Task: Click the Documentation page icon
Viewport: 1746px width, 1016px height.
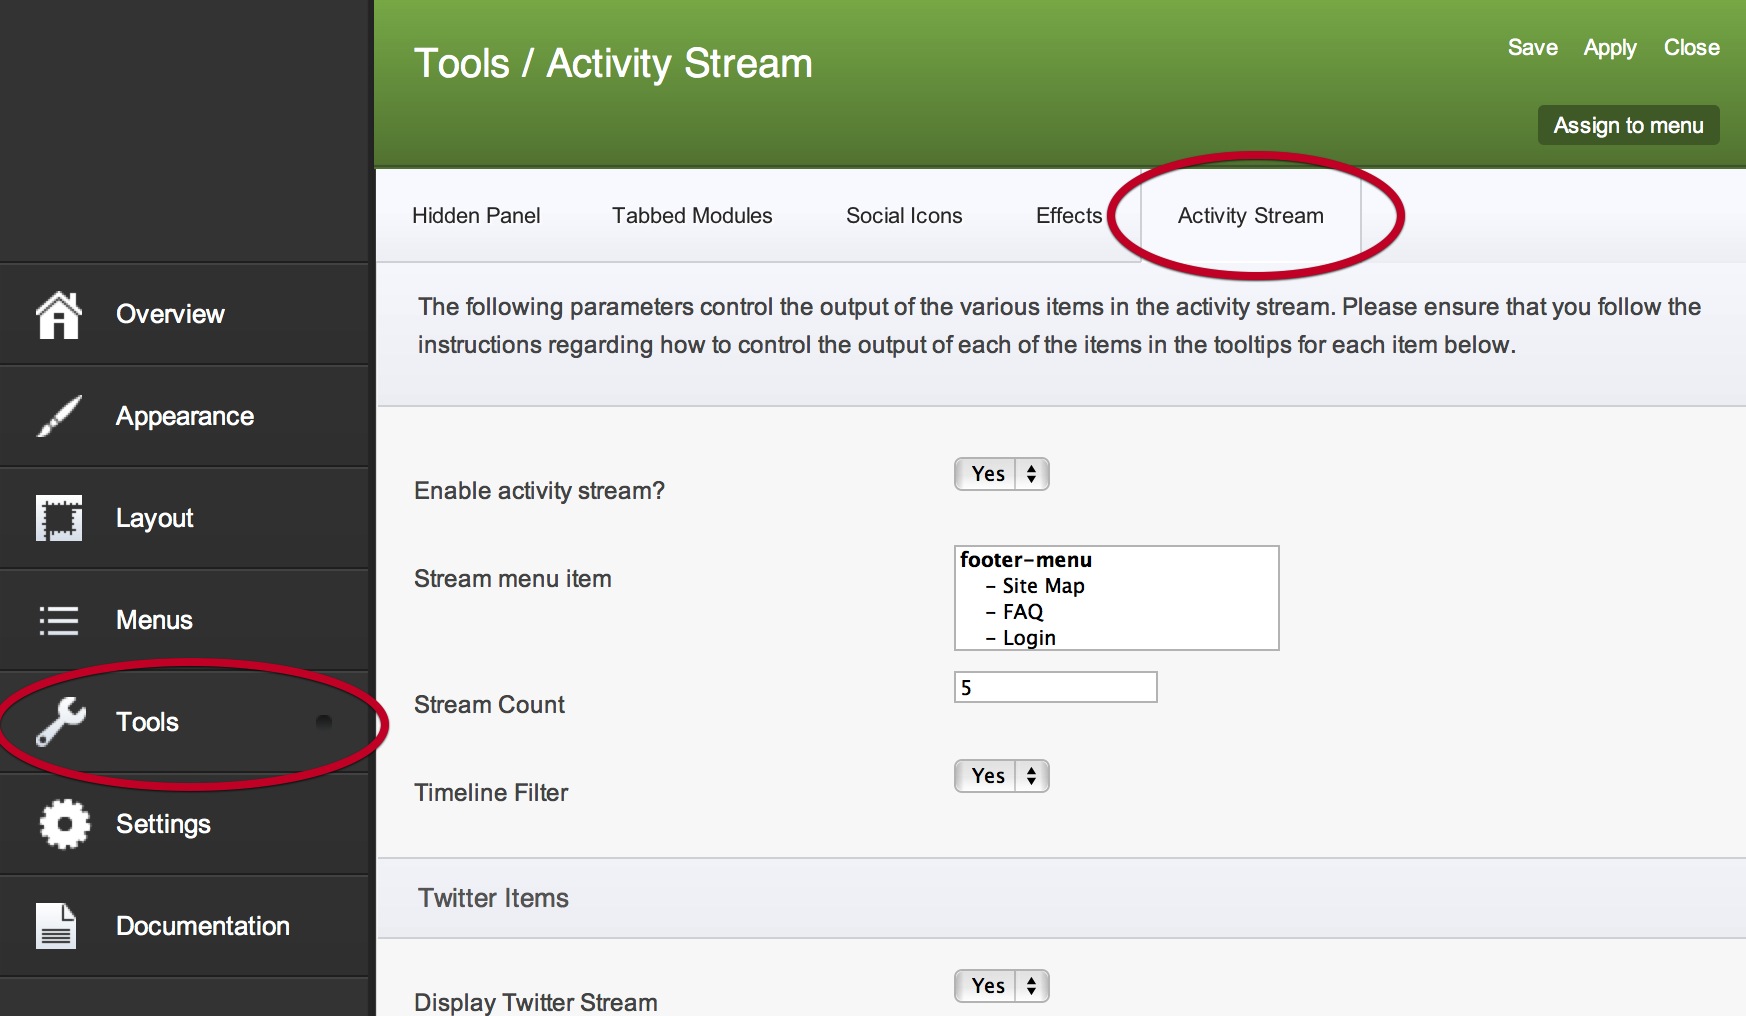Action: point(56,926)
